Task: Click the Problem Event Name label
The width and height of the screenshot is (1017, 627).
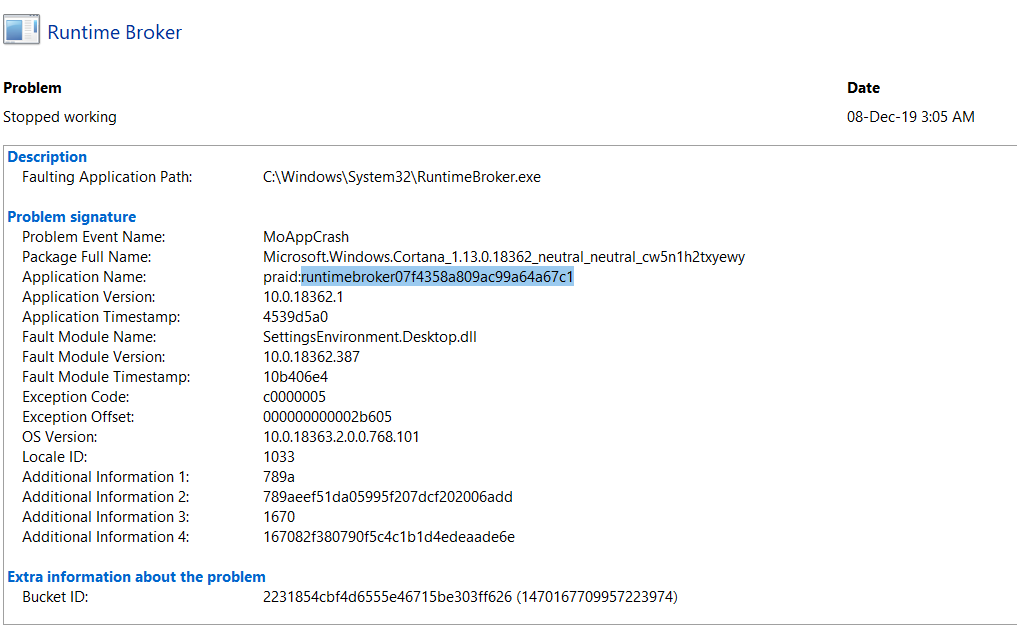Action: pos(93,237)
